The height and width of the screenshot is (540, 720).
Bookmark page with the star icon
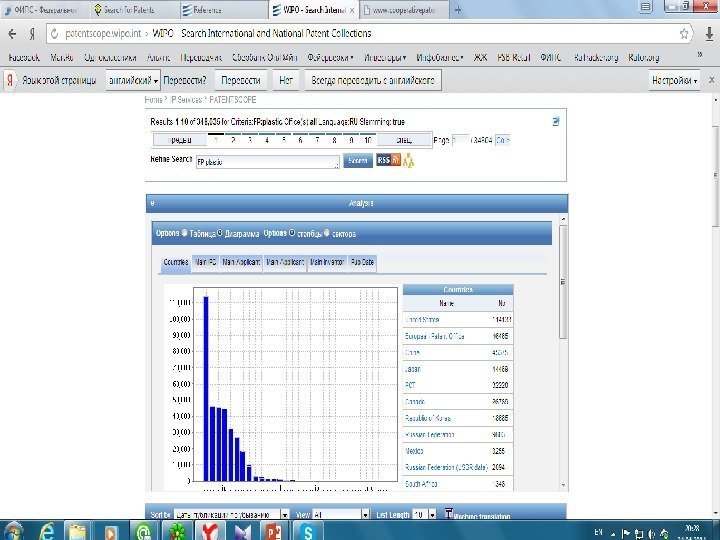coord(684,34)
